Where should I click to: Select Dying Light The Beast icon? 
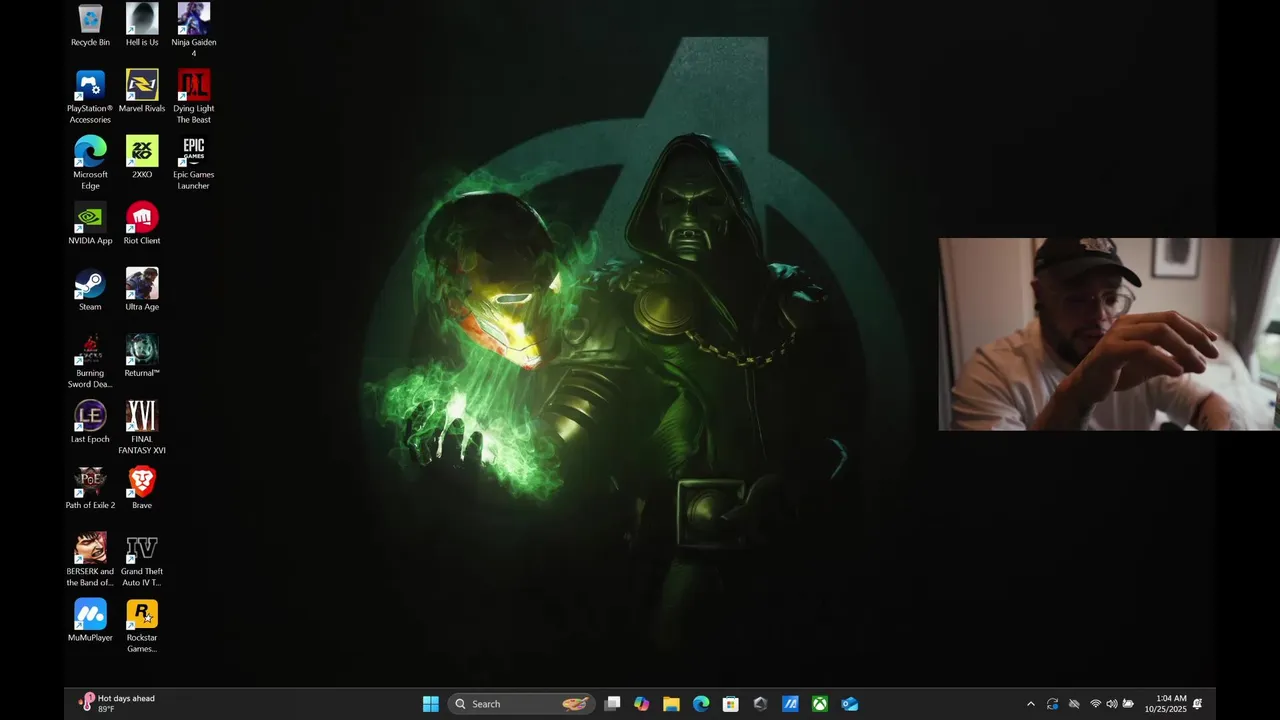[194, 96]
